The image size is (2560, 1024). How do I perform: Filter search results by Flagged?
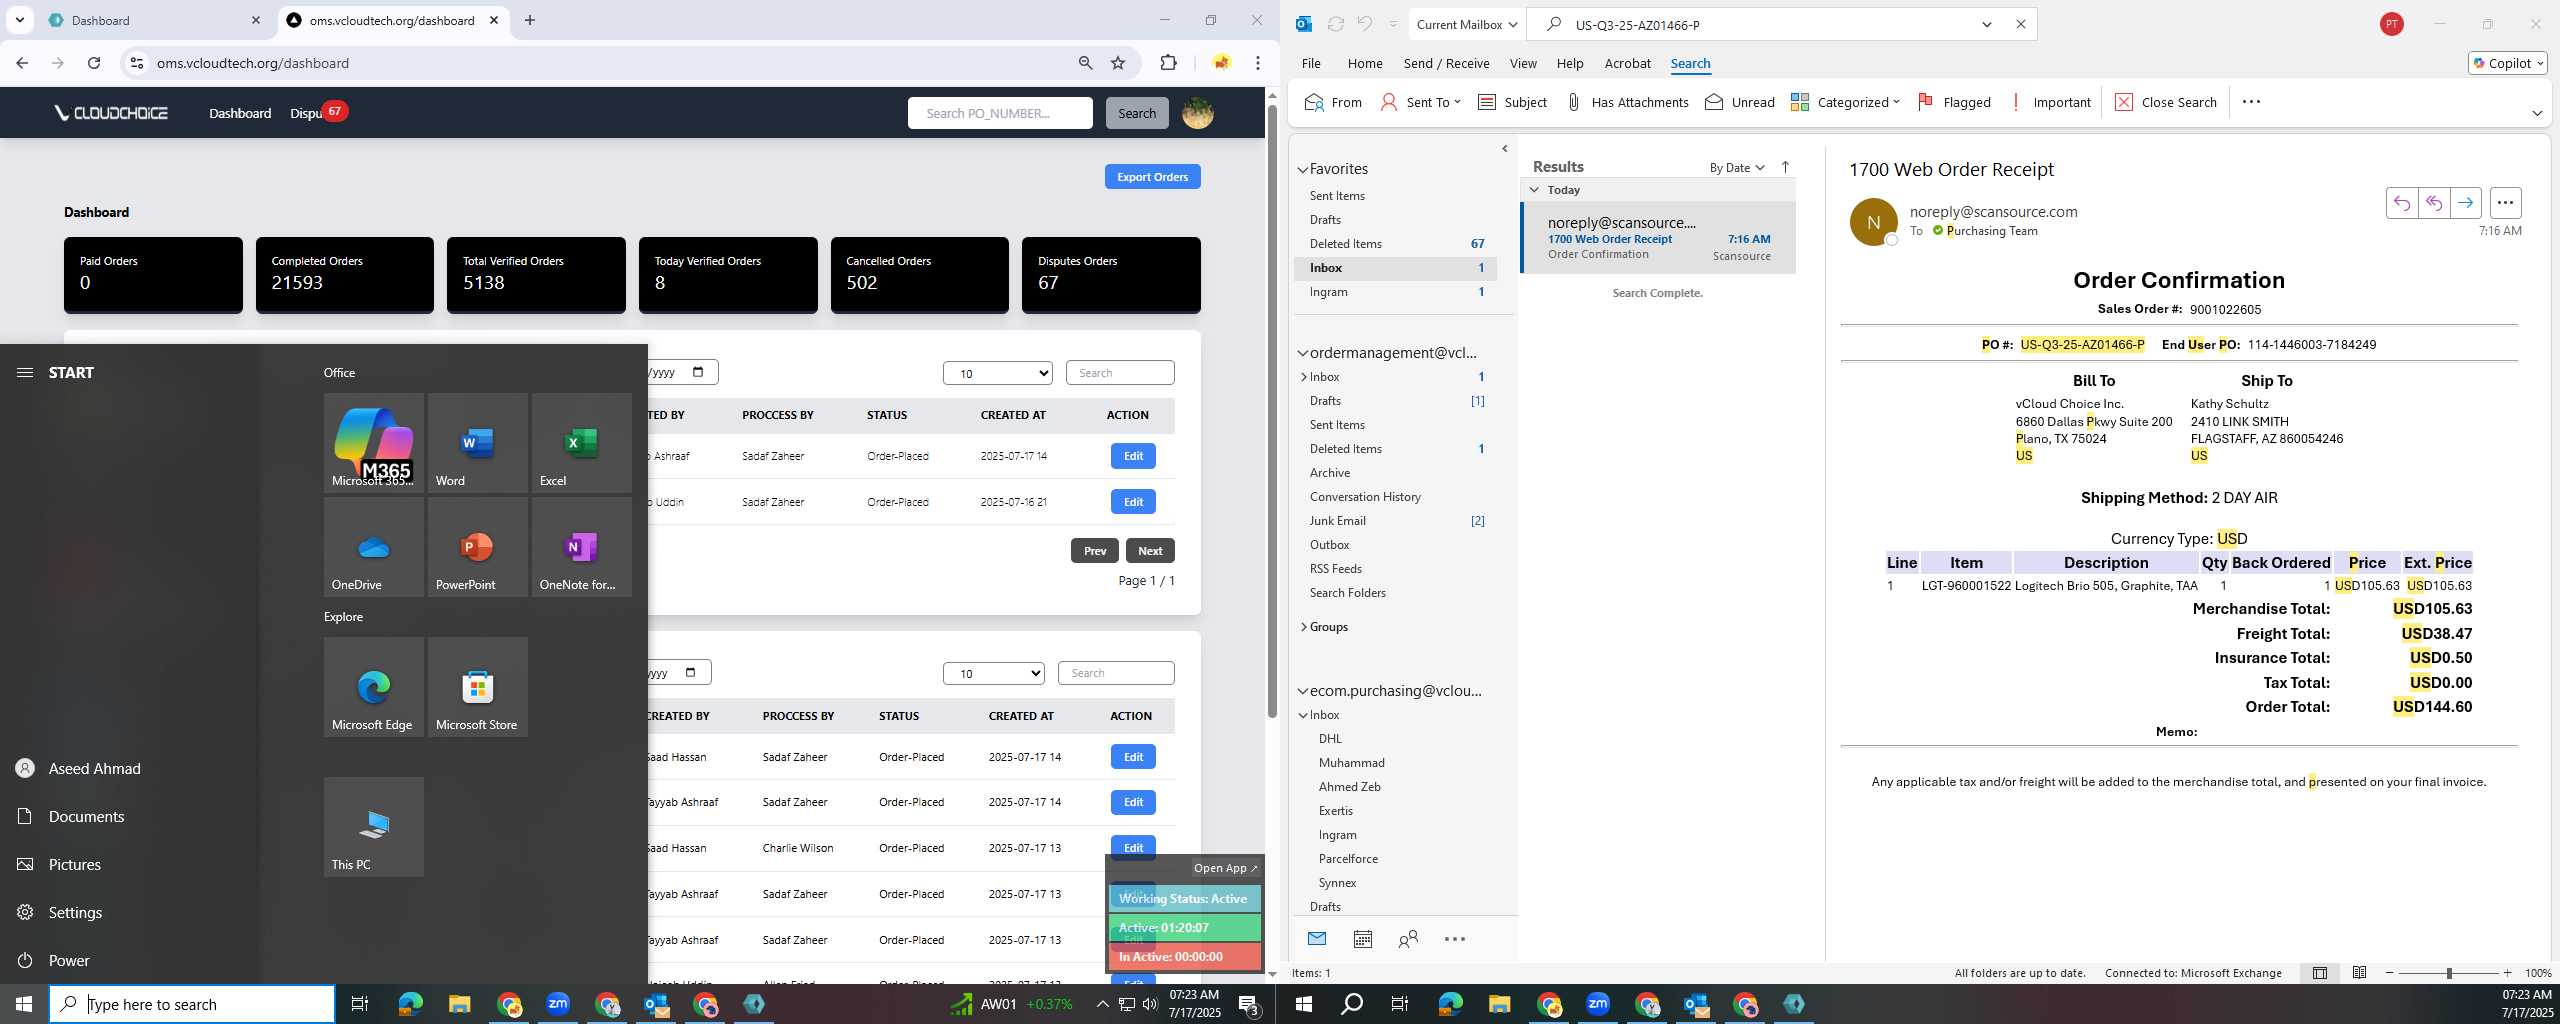[1954, 102]
